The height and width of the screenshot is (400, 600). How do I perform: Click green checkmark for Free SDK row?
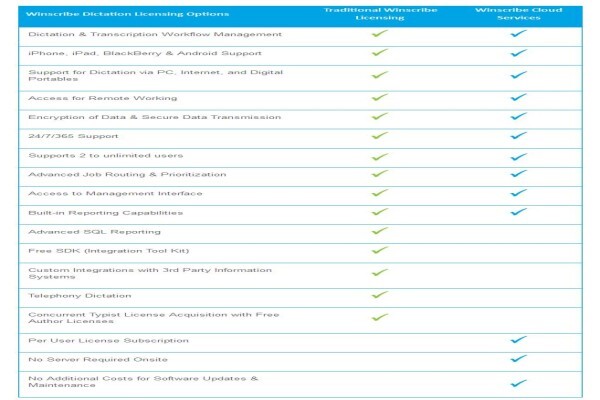[x=380, y=250]
